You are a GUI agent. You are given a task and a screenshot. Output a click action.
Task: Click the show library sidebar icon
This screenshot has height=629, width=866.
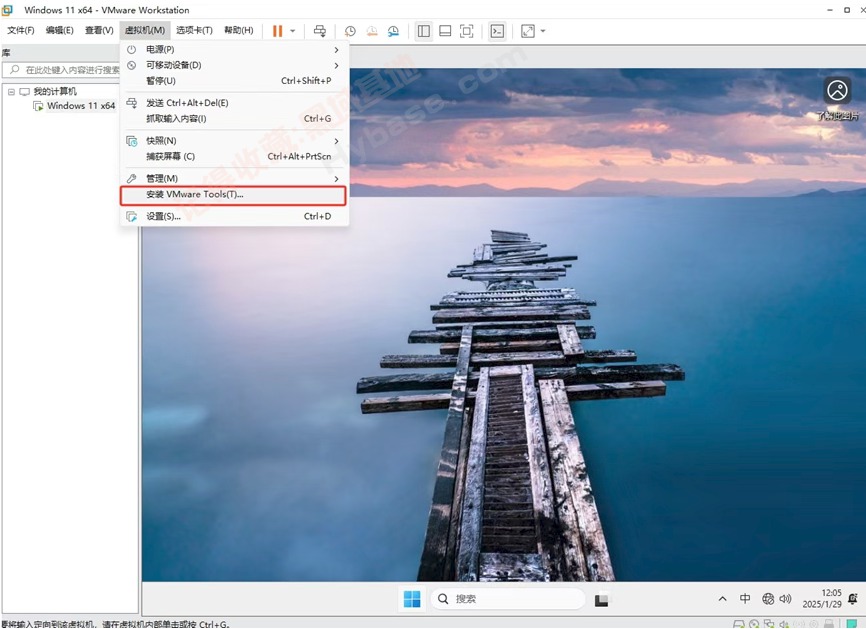pos(424,31)
